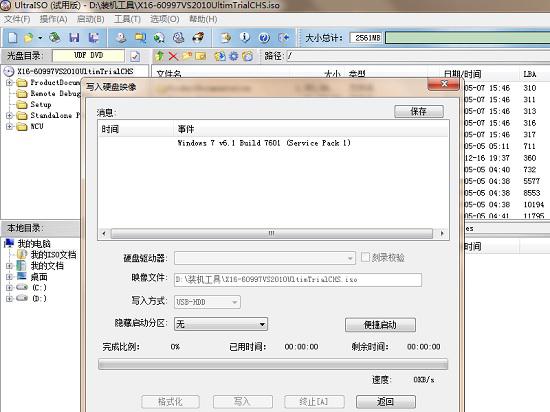Click the green Compress ISO disc icon
The image size is (550, 412).
click(159, 38)
